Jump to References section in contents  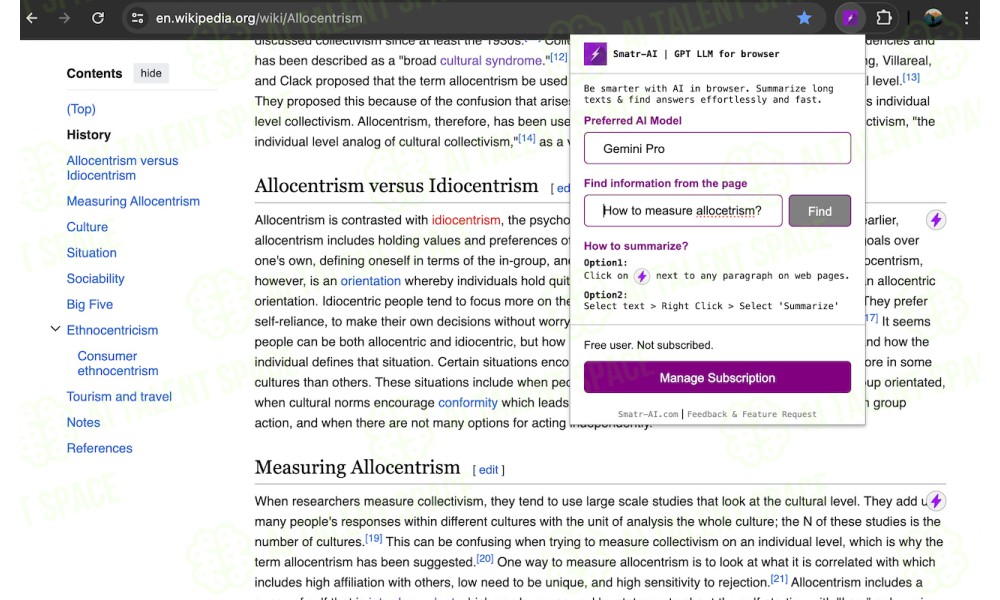pyautogui.click(x=99, y=448)
